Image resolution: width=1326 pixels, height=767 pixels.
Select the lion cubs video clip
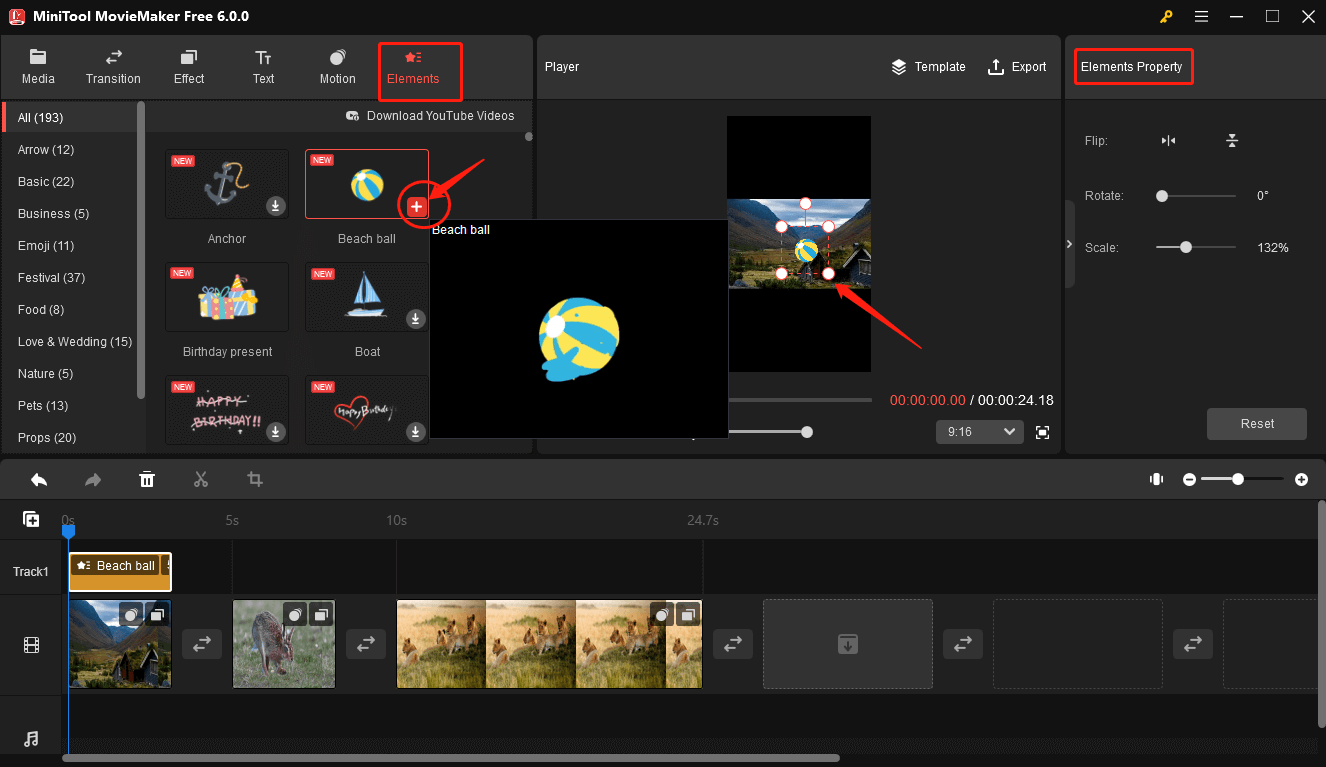[549, 644]
